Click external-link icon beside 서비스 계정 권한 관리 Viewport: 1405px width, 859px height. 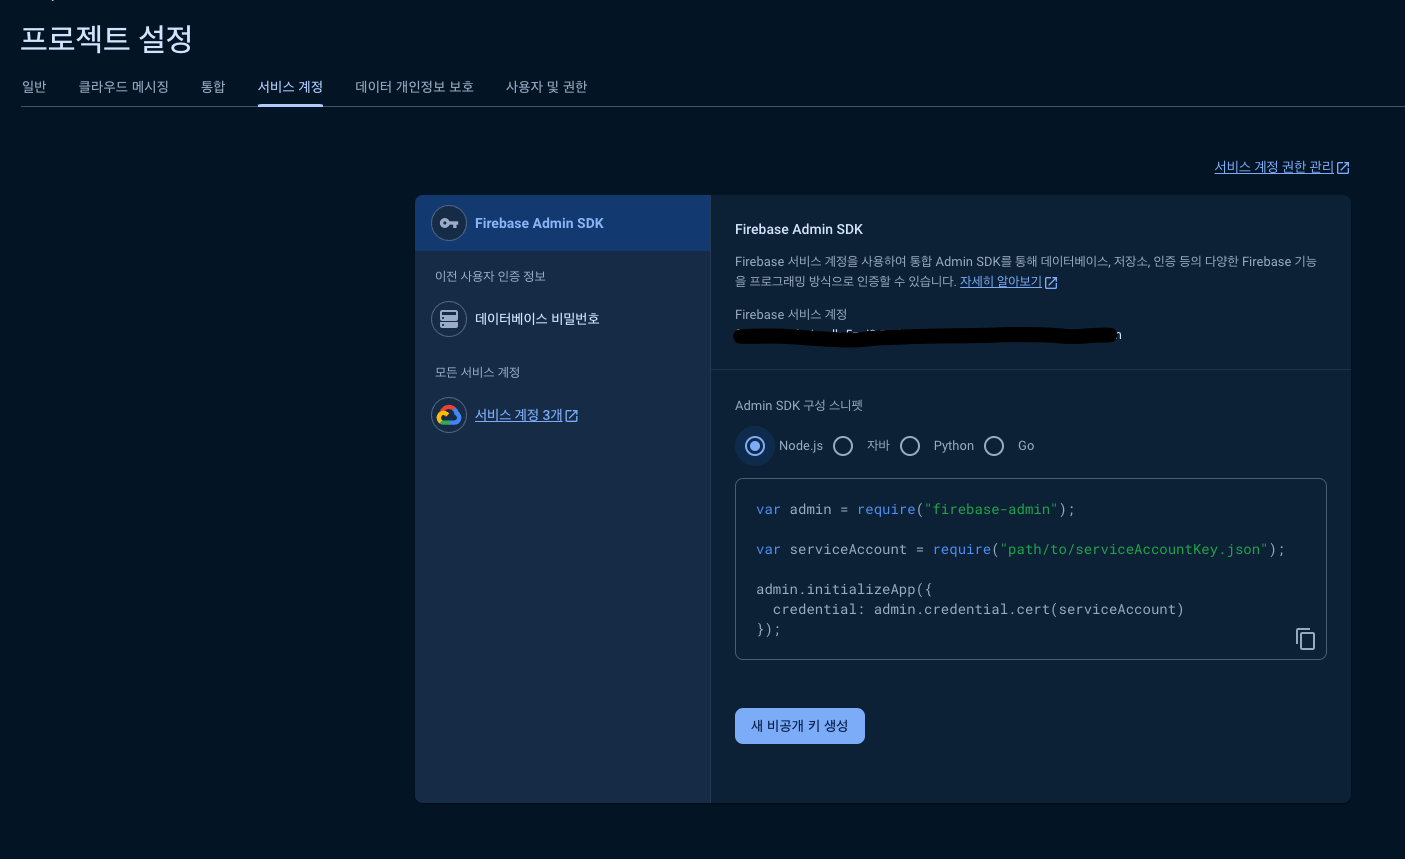point(1343,168)
